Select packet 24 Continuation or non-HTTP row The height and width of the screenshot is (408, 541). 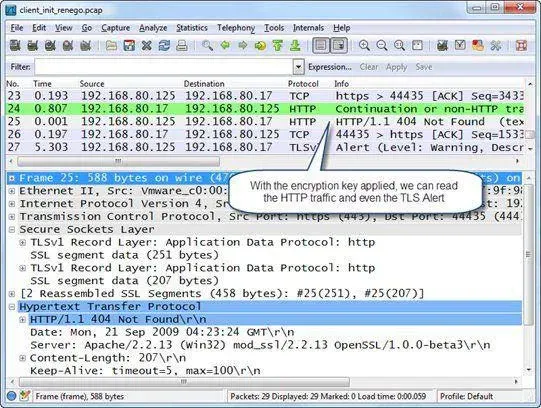tap(265, 109)
